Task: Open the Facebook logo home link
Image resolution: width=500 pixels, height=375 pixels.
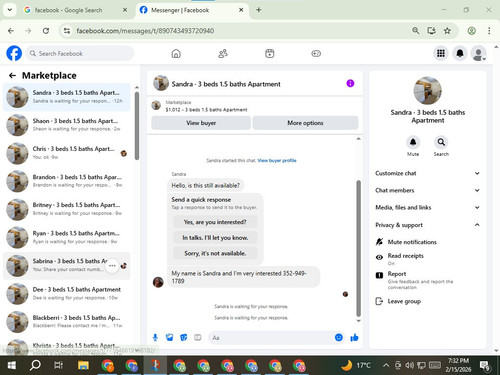Action: point(14,53)
